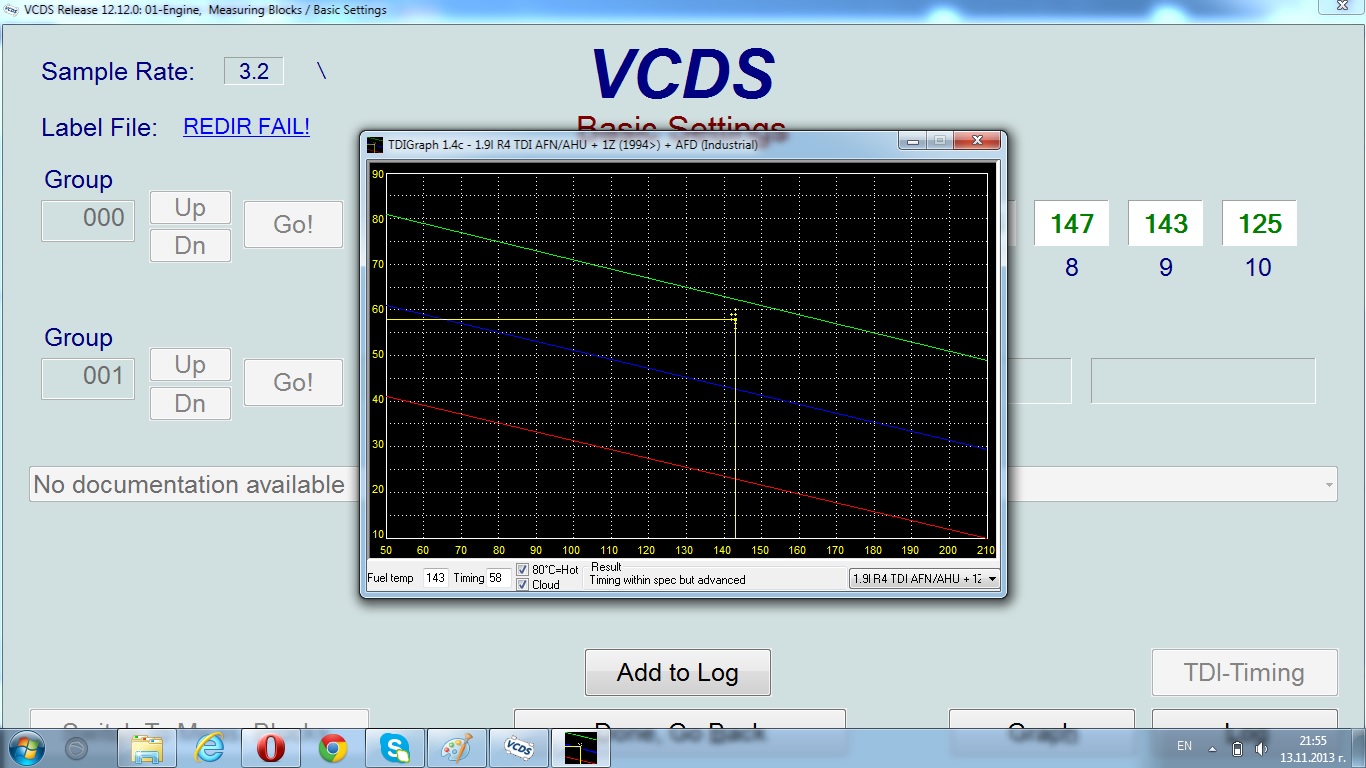Click the volume speaker tray icon
The image size is (1366, 768).
pyautogui.click(x=1261, y=748)
